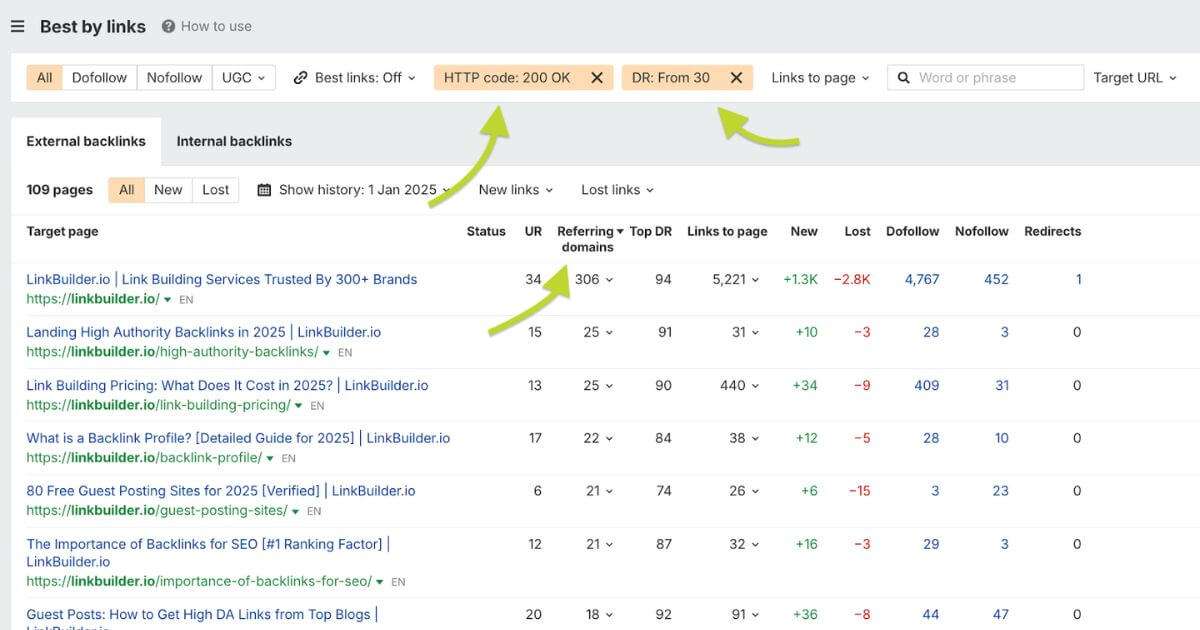
Task: Select the Nofollow backlinks filter
Action: pyautogui.click(x=173, y=77)
